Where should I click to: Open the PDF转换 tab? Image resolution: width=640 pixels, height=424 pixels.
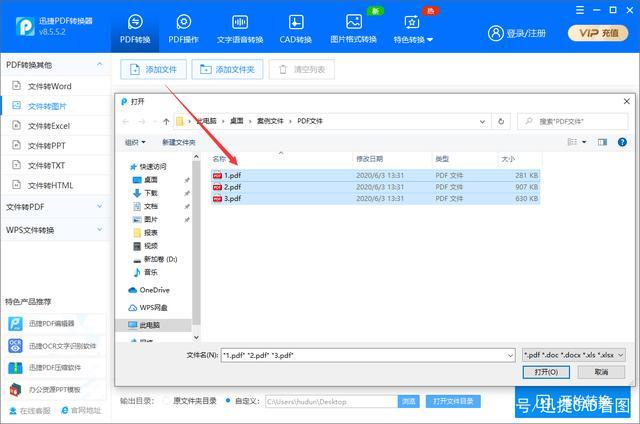tap(135, 29)
